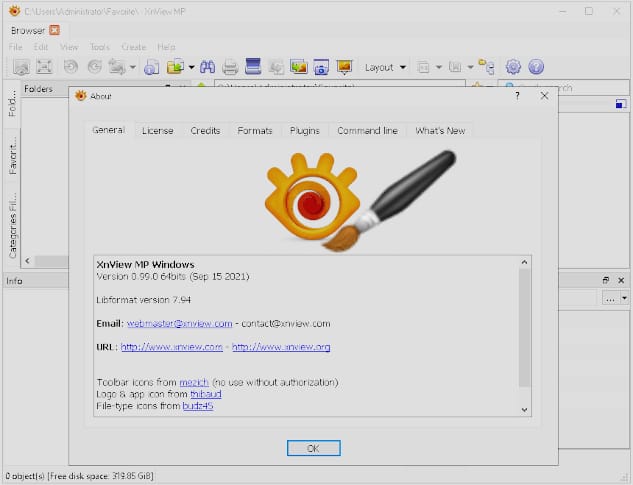This screenshot has height=485, width=633.
Task: Open Settings via the gear icon
Action: [513, 67]
